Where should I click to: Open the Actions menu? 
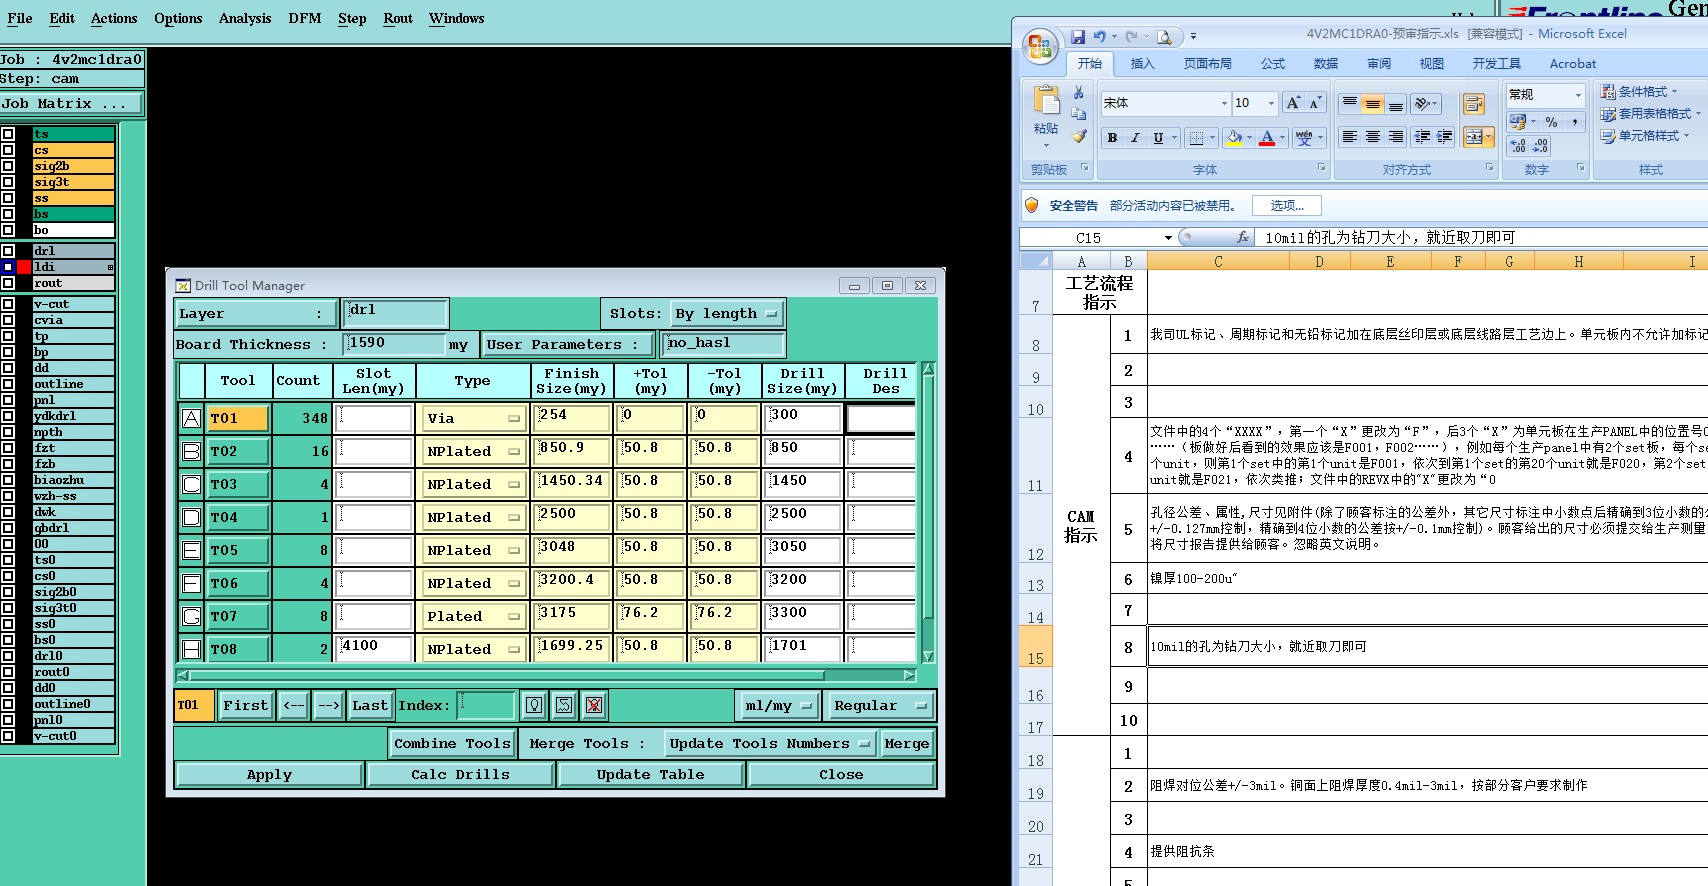click(x=114, y=18)
